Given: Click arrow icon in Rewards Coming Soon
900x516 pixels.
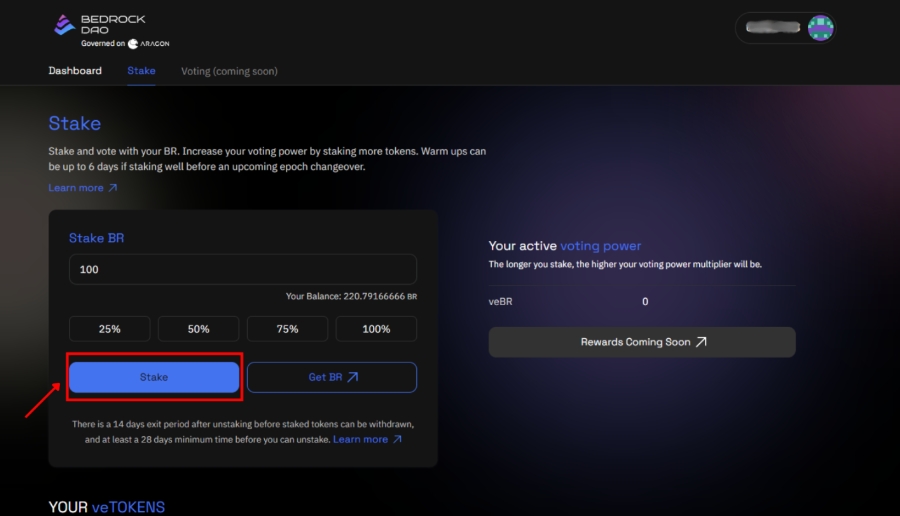Looking at the screenshot, I should tap(701, 342).
